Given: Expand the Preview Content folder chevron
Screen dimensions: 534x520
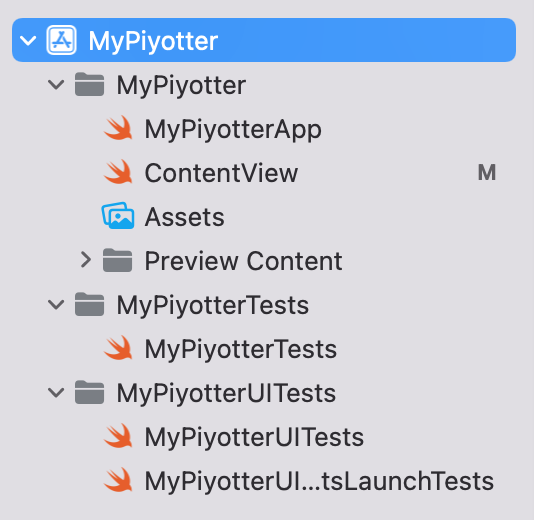Looking at the screenshot, I should click(86, 260).
